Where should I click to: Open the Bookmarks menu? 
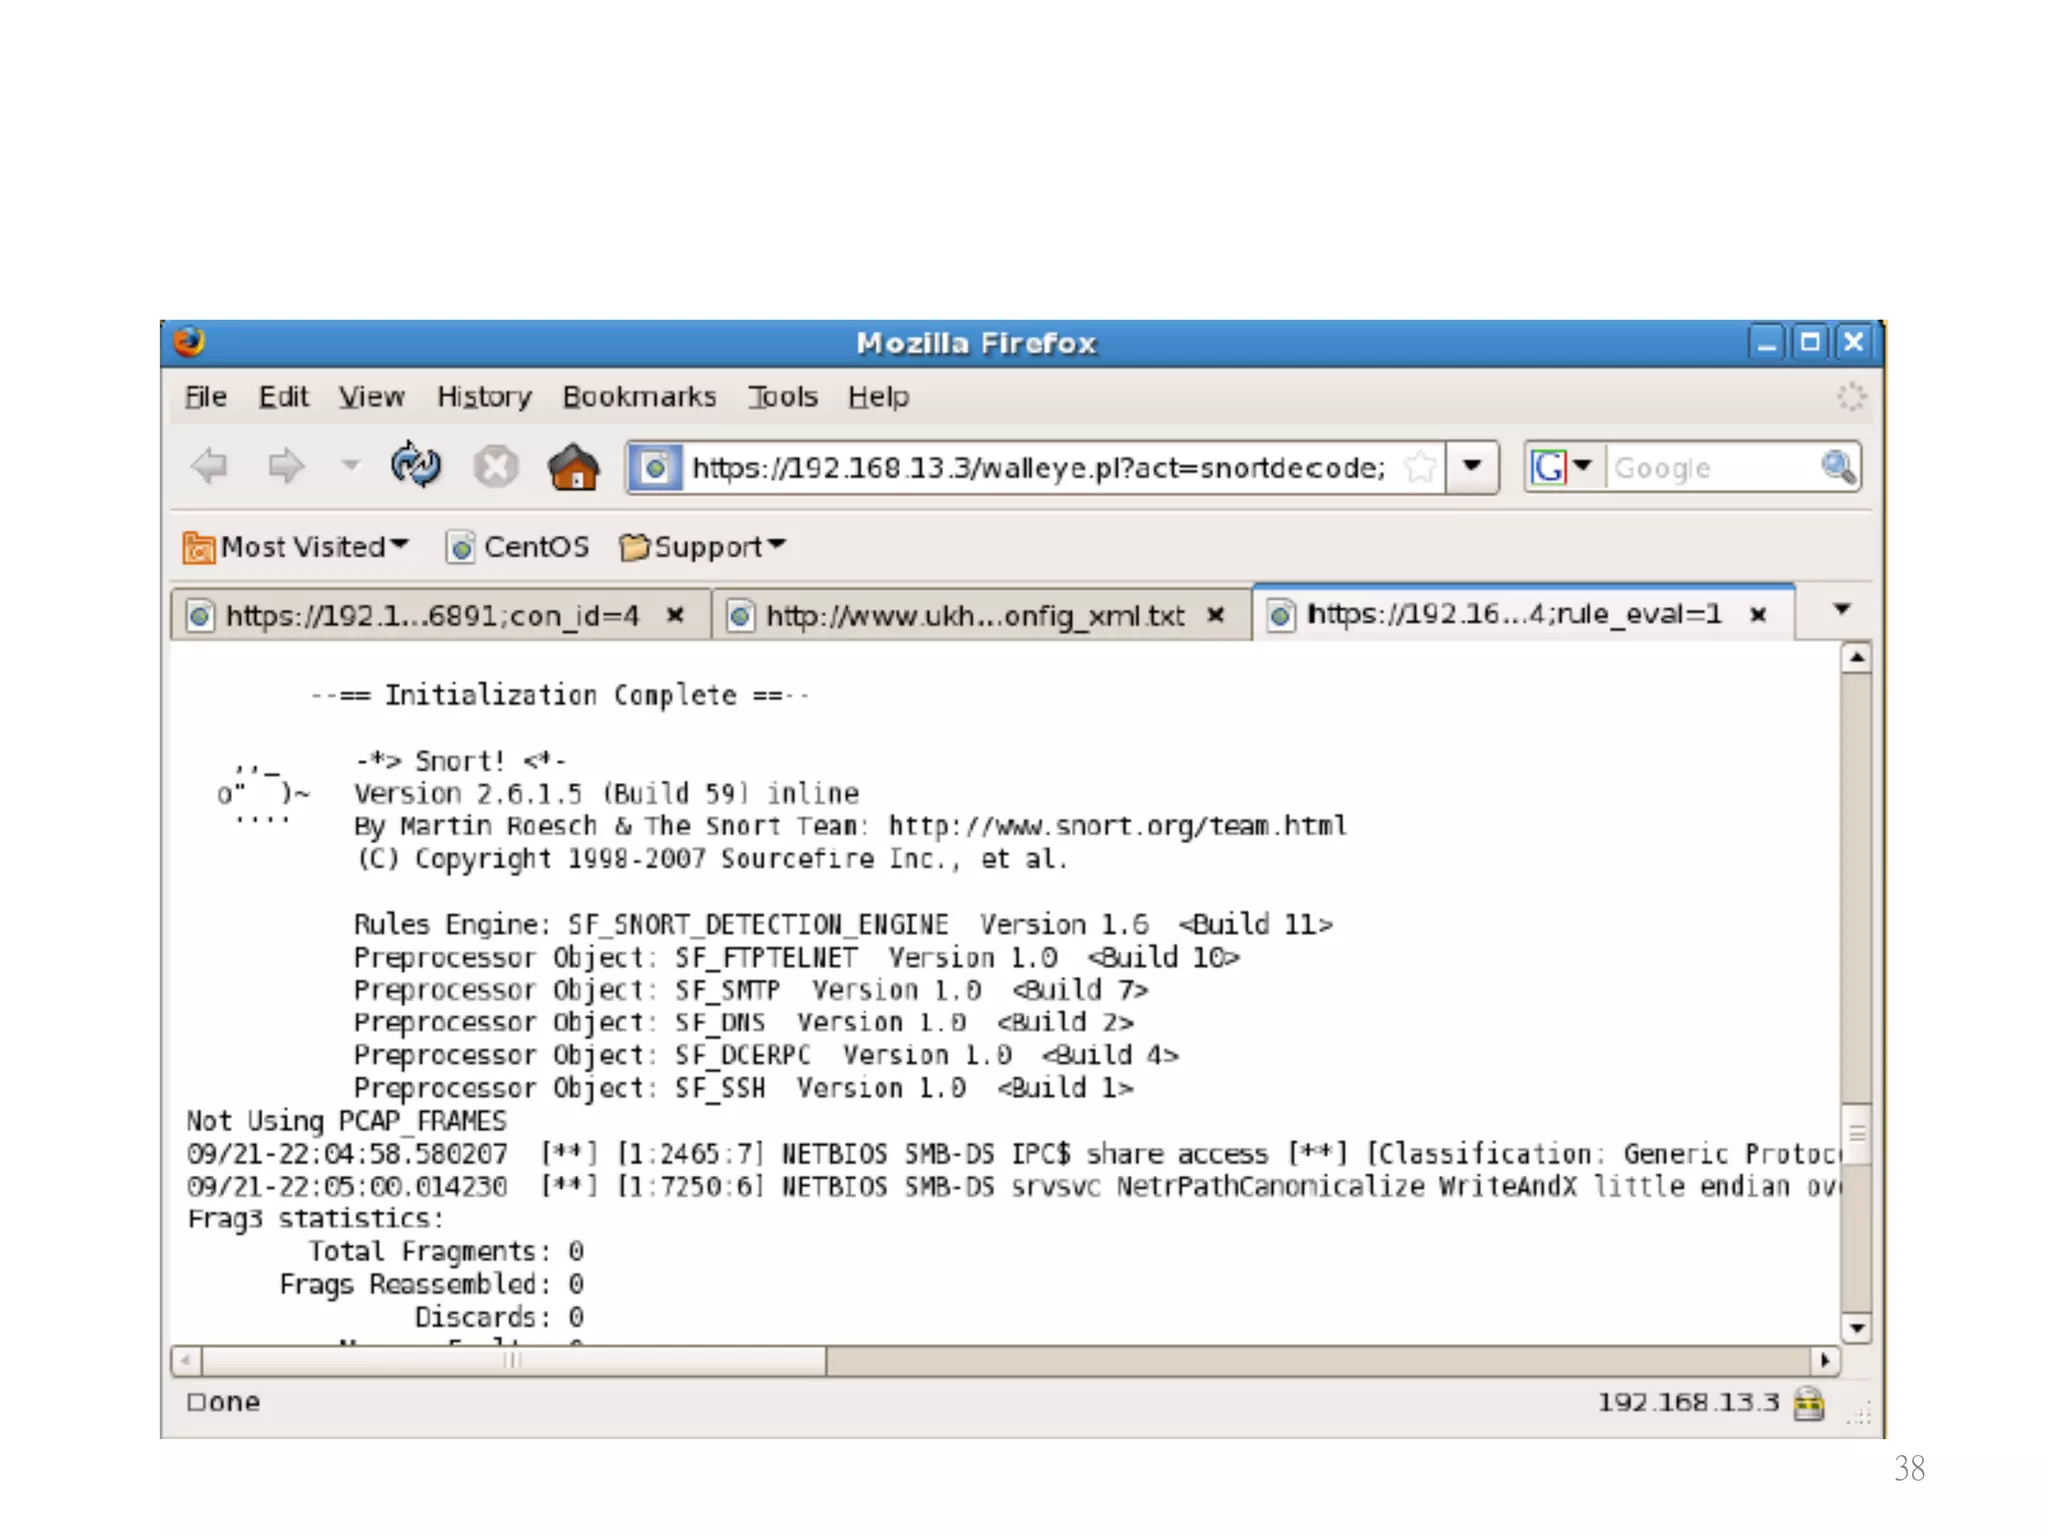click(x=639, y=397)
